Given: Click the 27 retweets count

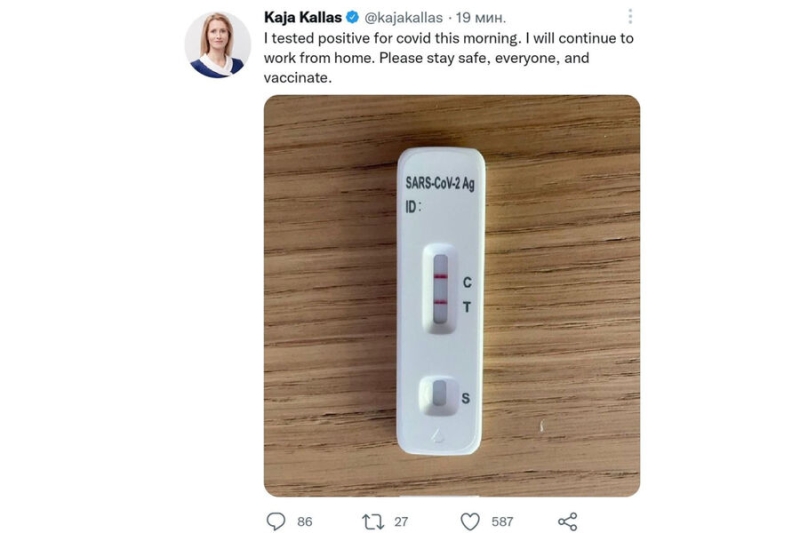Looking at the screenshot, I should pos(401,521).
